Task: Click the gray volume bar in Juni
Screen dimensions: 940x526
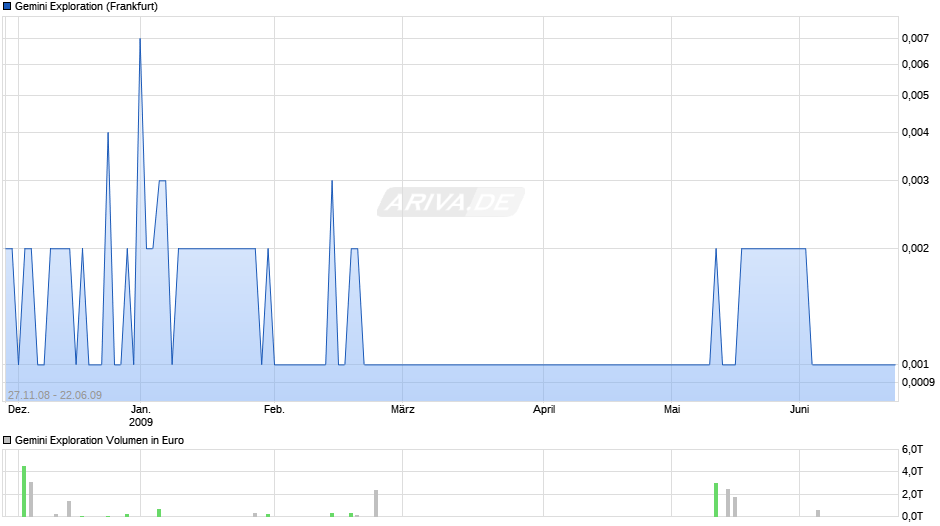Action: click(x=818, y=513)
